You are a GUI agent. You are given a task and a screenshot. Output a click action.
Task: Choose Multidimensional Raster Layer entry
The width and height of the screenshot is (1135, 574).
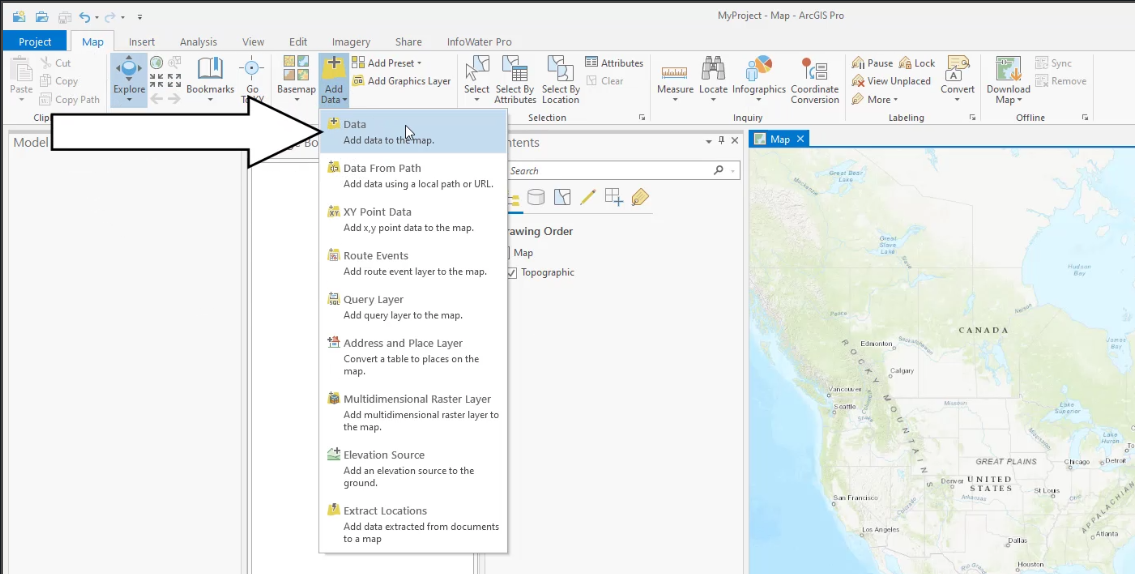[413, 413]
